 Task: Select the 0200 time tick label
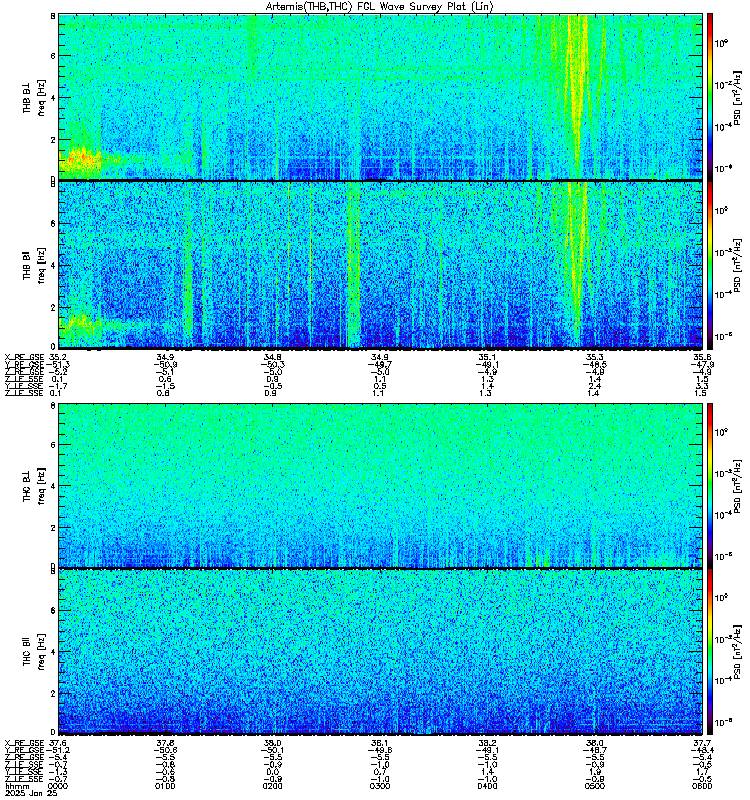pyautogui.click(x=273, y=787)
